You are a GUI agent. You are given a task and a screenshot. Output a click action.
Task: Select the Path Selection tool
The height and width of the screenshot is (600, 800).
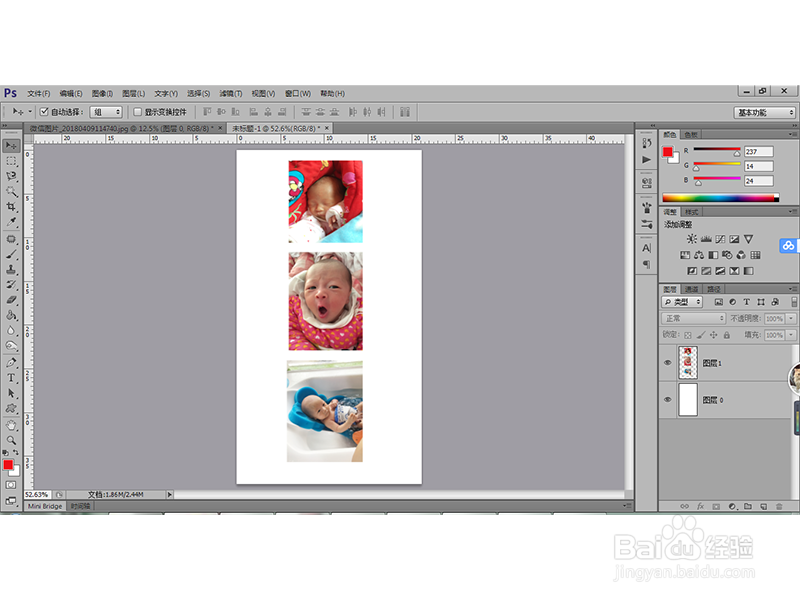click(11, 393)
